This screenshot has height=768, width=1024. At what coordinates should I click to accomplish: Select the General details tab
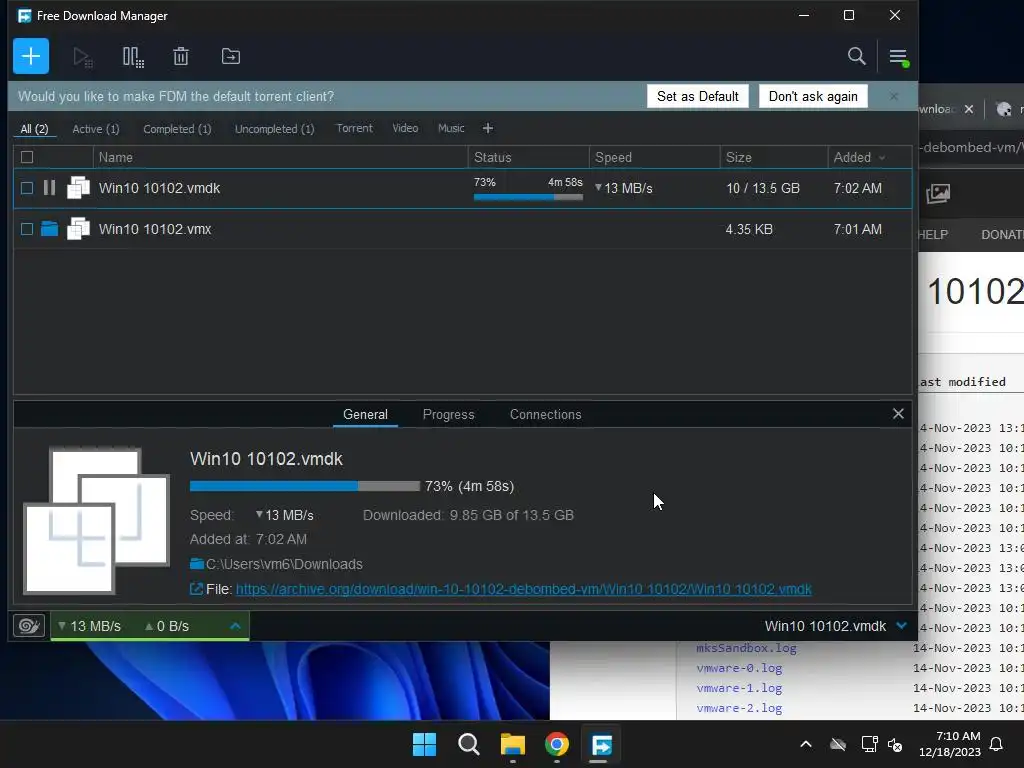[x=365, y=415]
